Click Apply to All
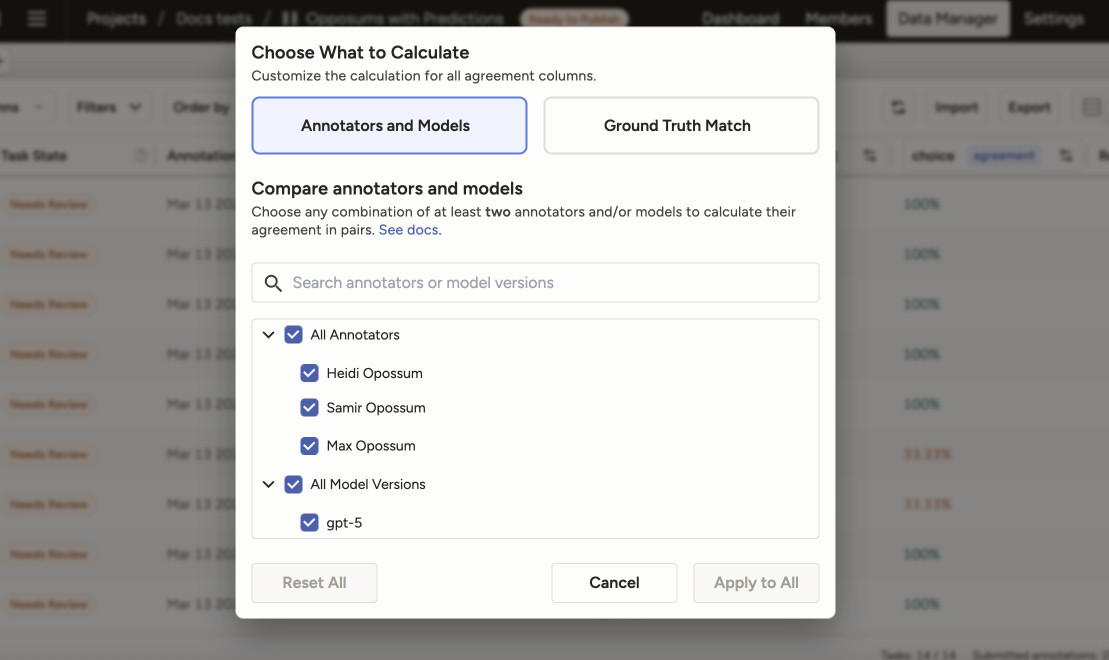This screenshot has height=660, width=1109. pyautogui.click(x=756, y=582)
